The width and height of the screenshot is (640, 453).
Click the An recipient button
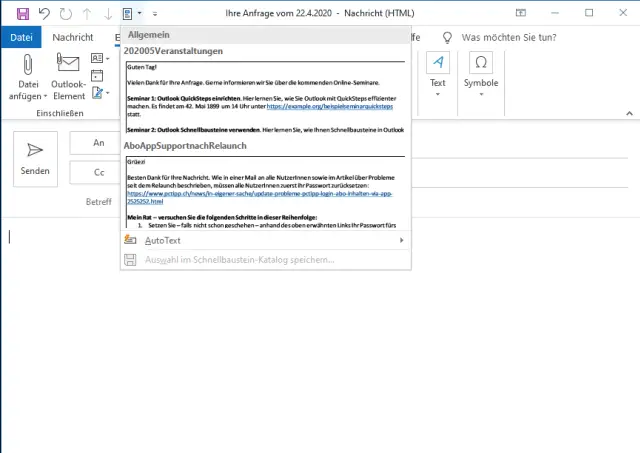(x=98, y=143)
